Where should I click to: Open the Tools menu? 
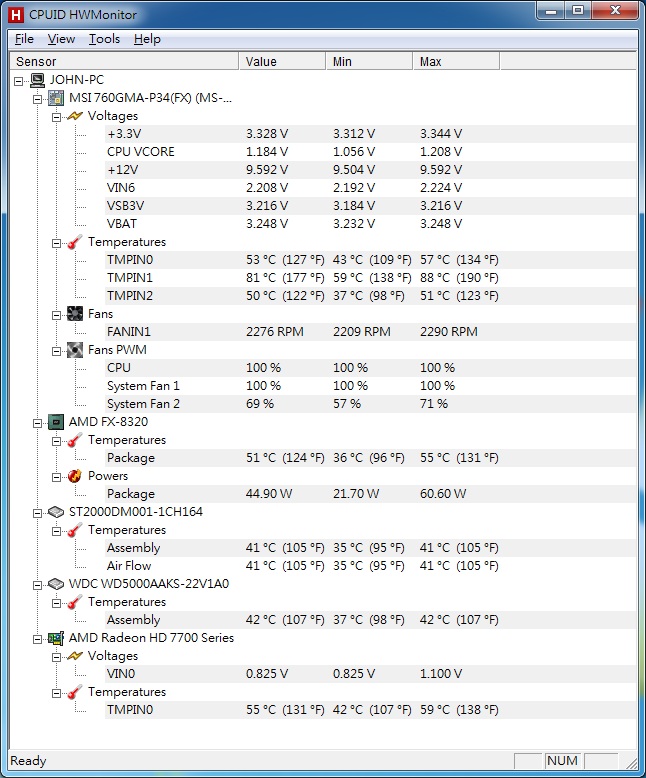104,39
